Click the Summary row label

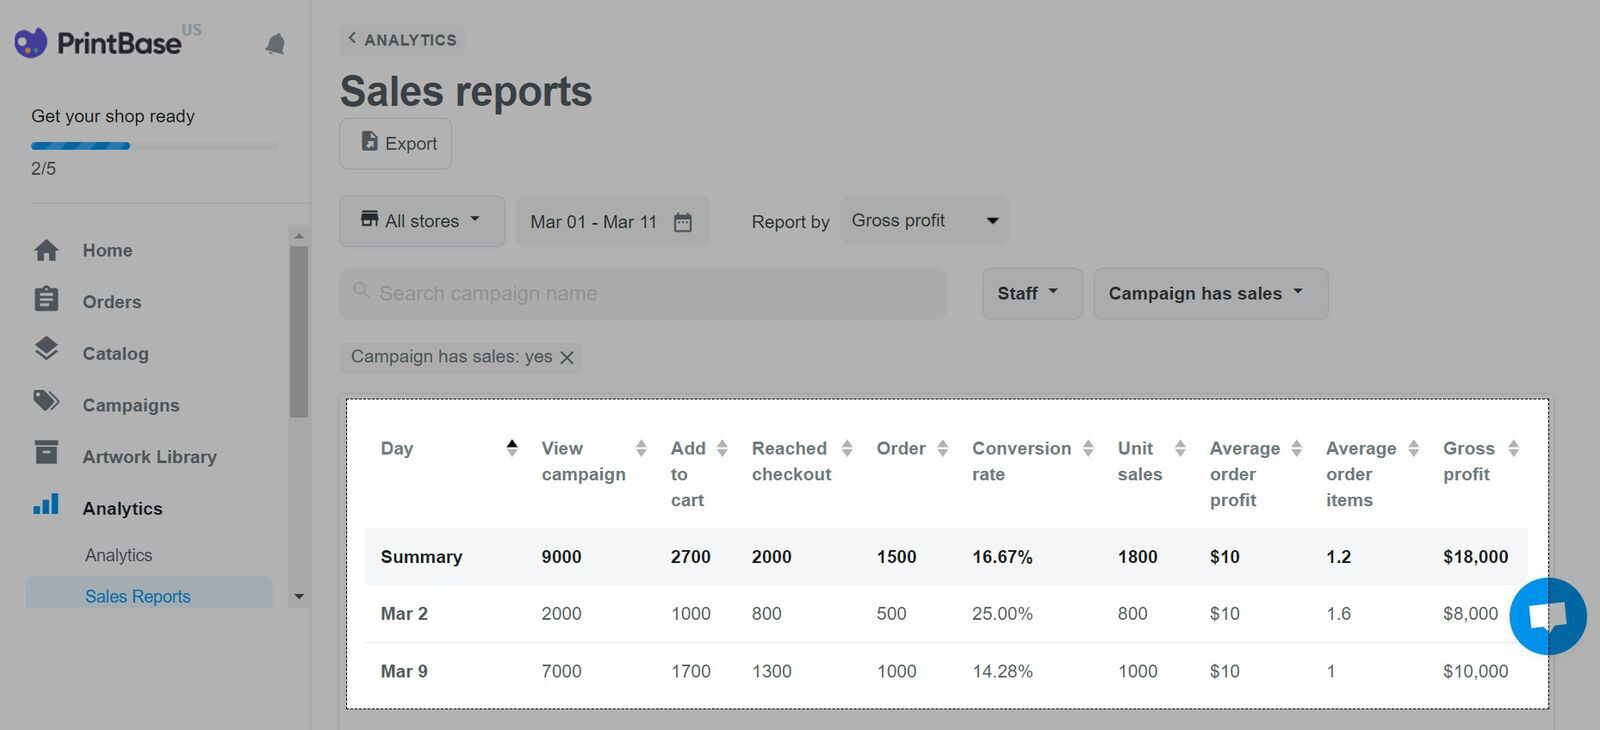tap(421, 557)
